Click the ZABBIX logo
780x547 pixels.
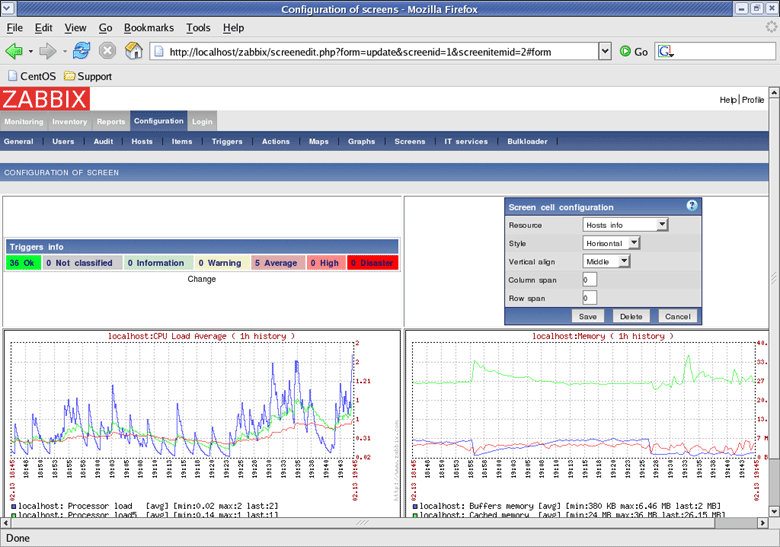pos(45,99)
